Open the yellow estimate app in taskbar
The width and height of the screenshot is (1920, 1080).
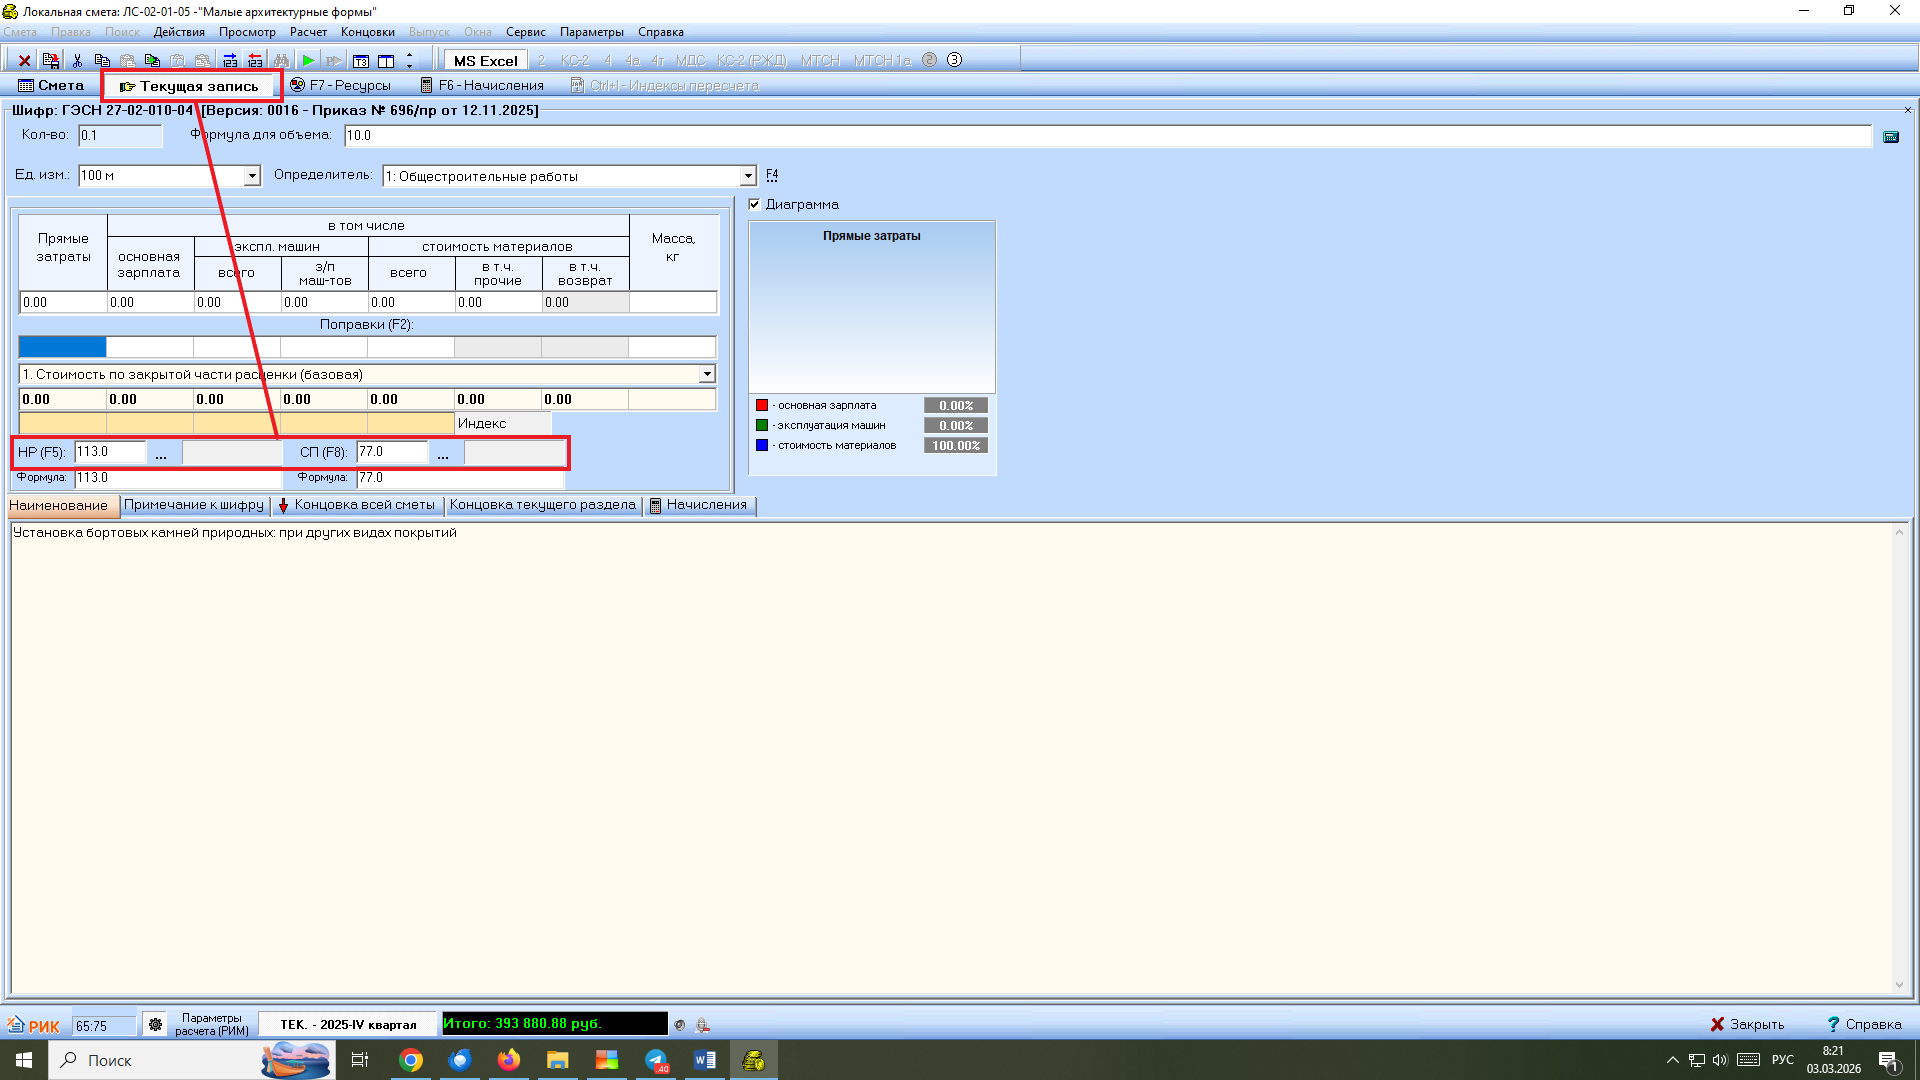pyautogui.click(x=753, y=1060)
